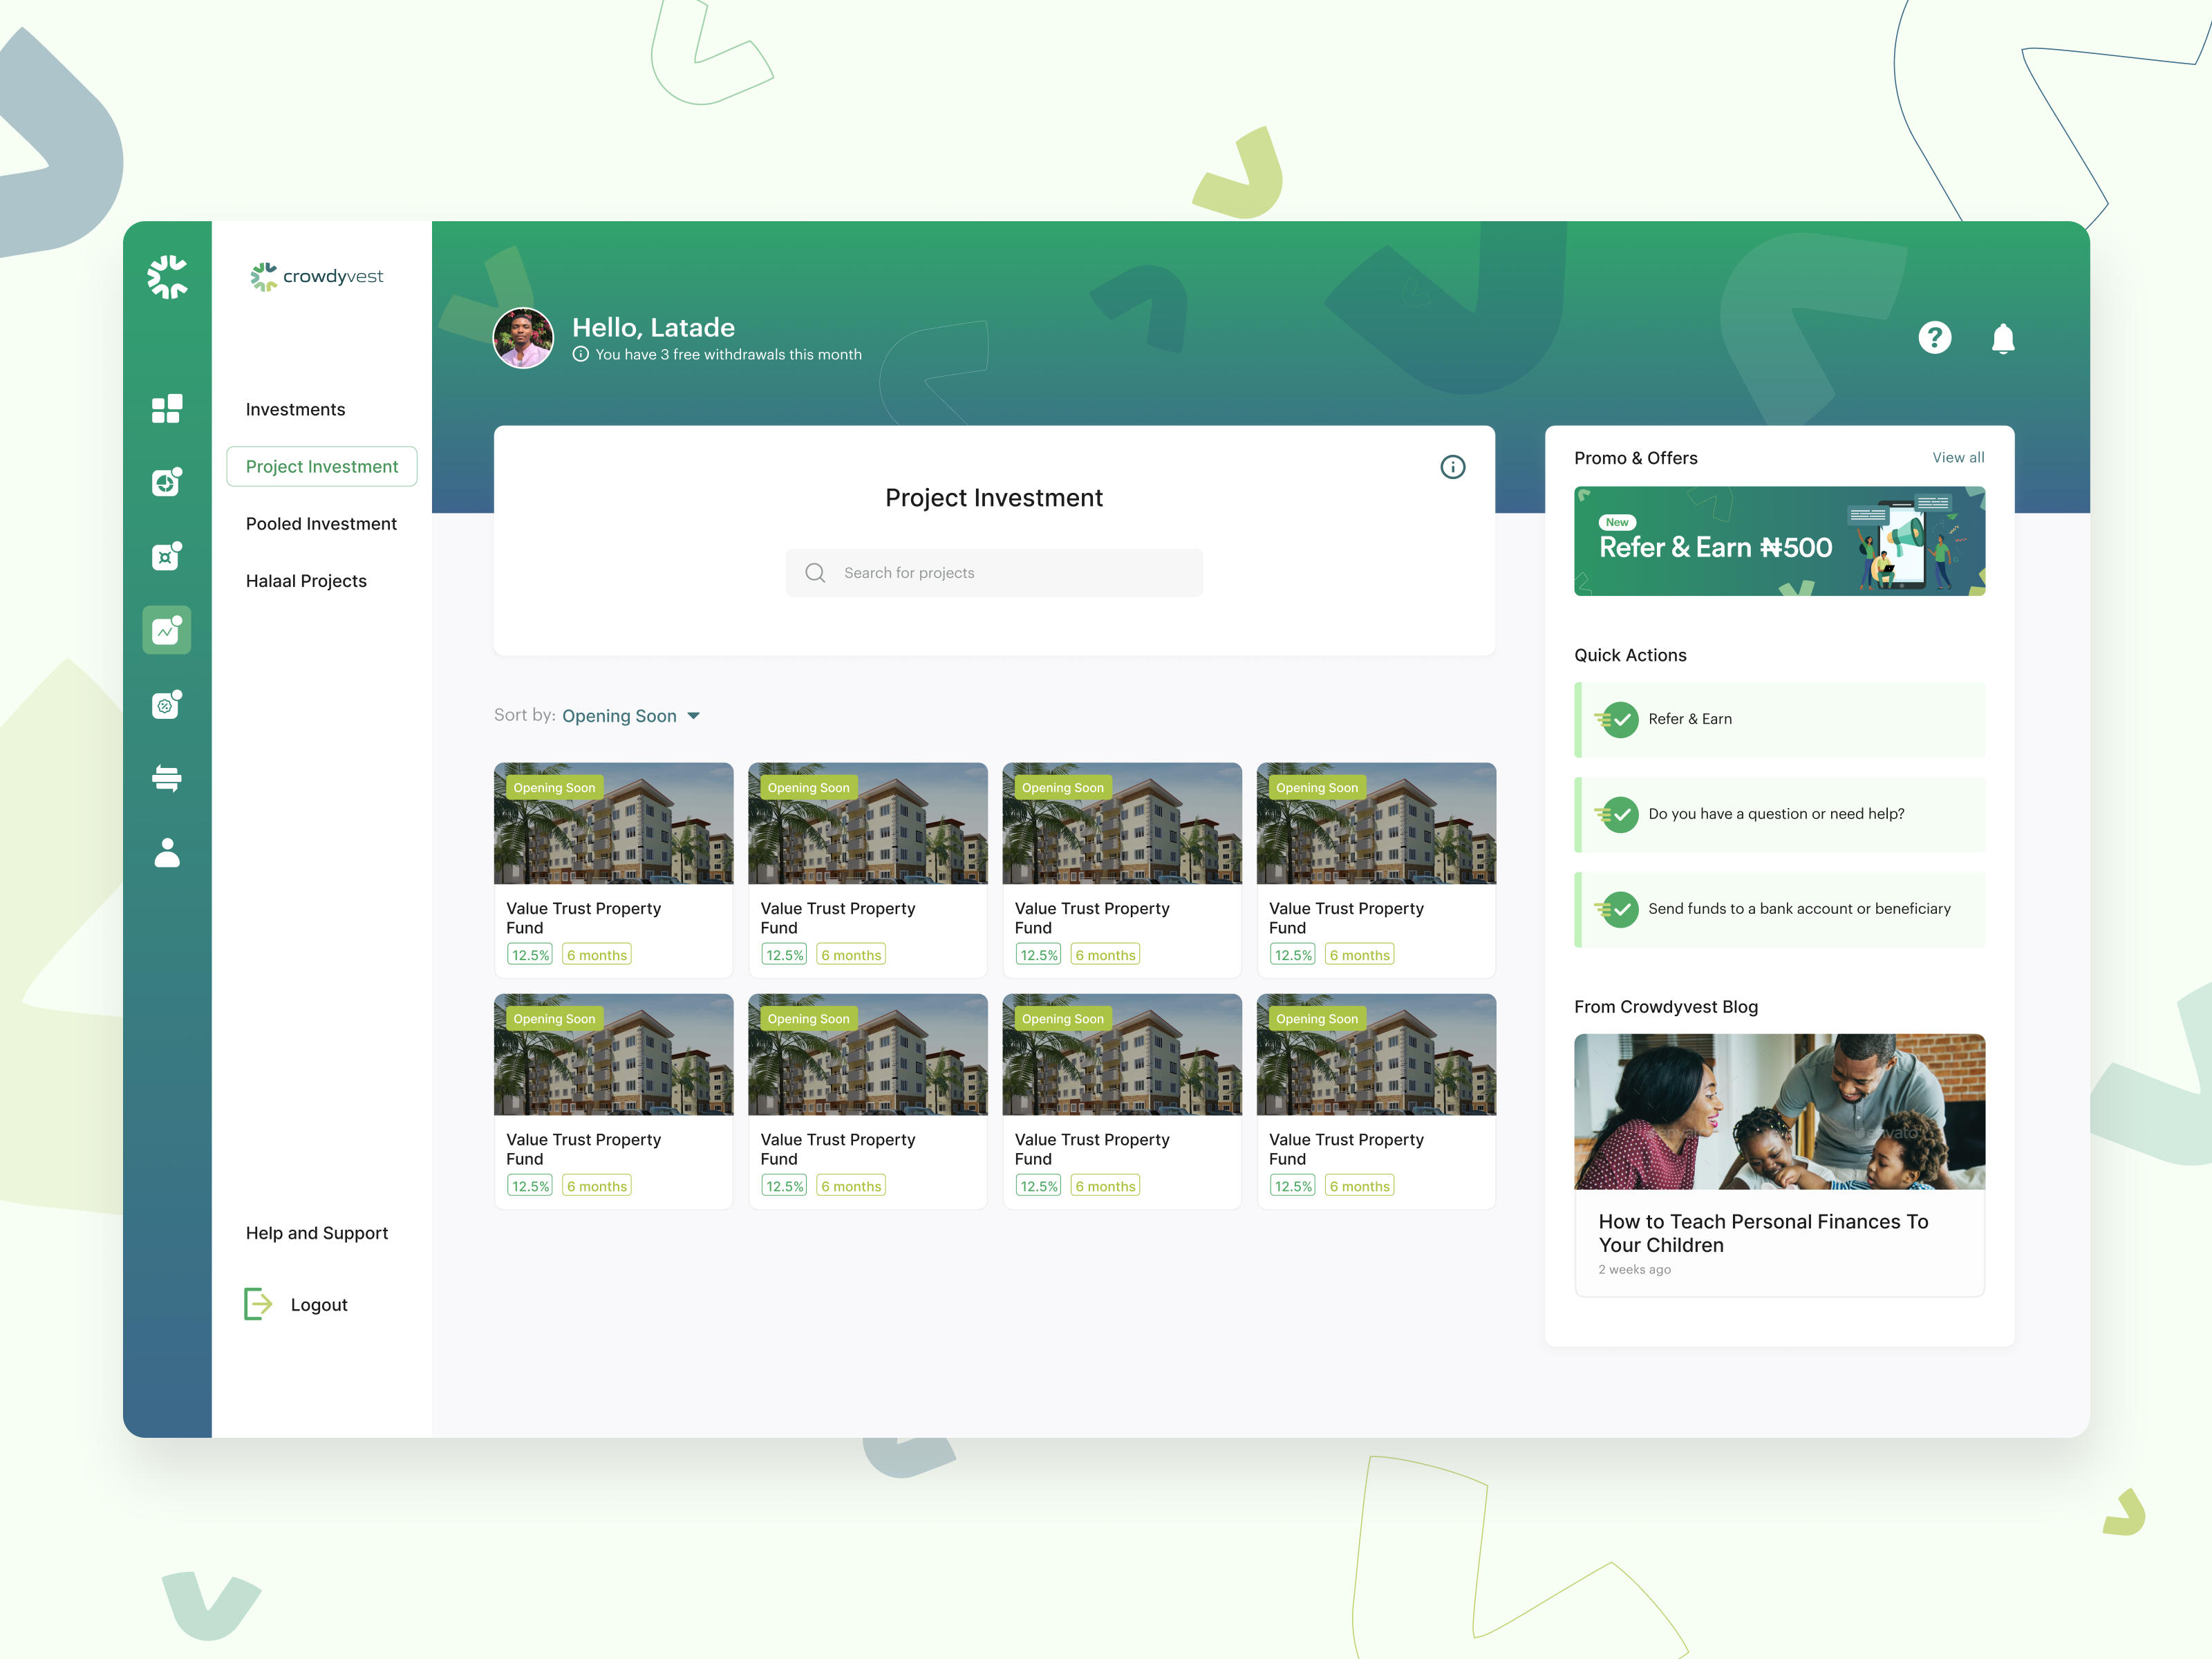Open the Refer & Earn ₦500 banner
Viewport: 2212px width, 1659px height.
point(1778,541)
